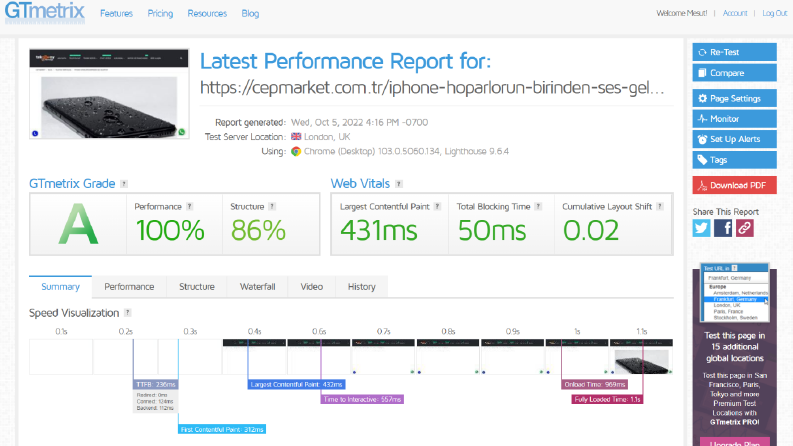The width and height of the screenshot is (793, 446).
Task: Click the Re-Test button
Action: [734, 52]
